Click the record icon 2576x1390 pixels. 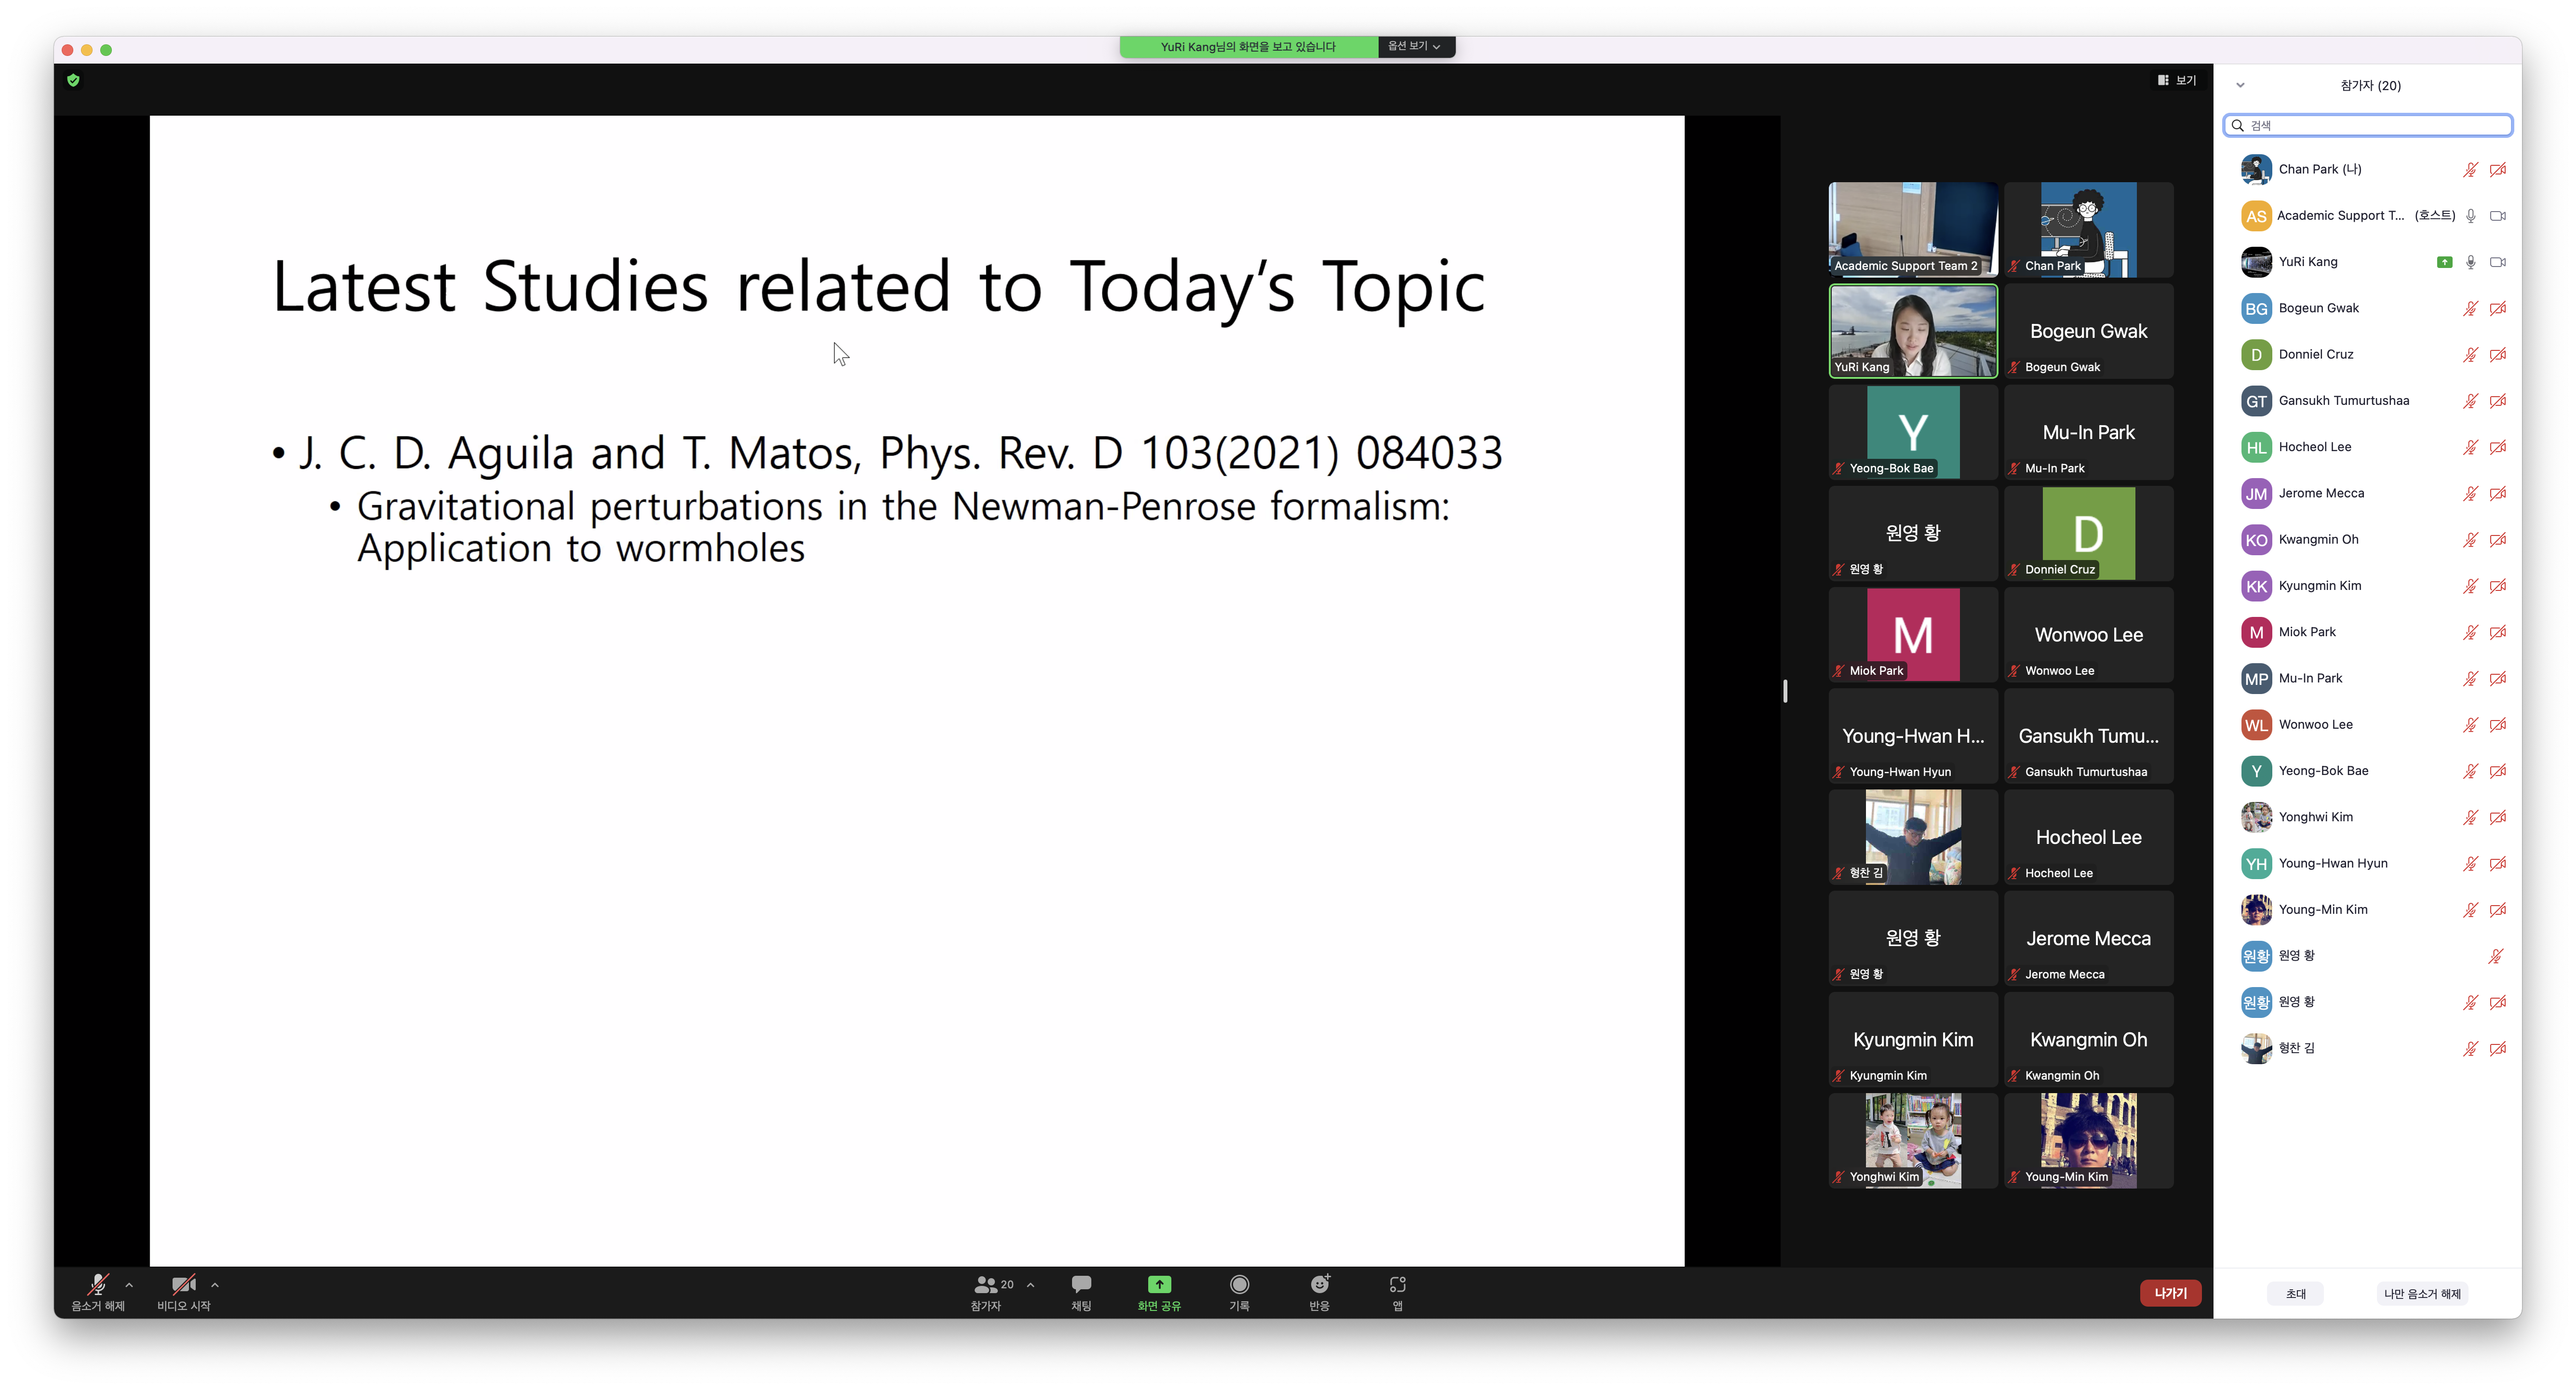(x=1239, y=1285)
